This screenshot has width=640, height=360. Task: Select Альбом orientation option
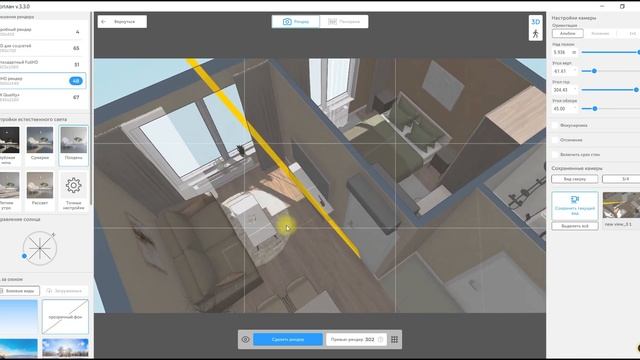coord(567,33)
